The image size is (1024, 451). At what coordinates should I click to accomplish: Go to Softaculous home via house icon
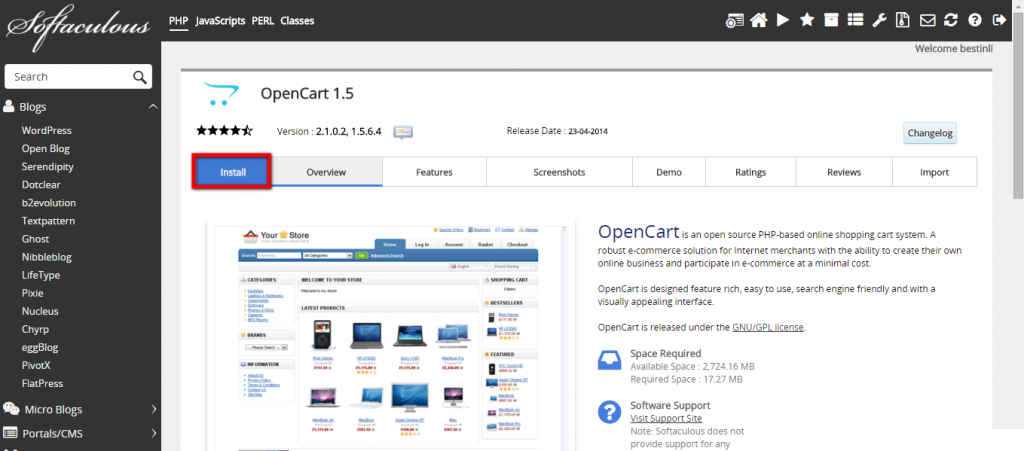click(x=758, y=20)
